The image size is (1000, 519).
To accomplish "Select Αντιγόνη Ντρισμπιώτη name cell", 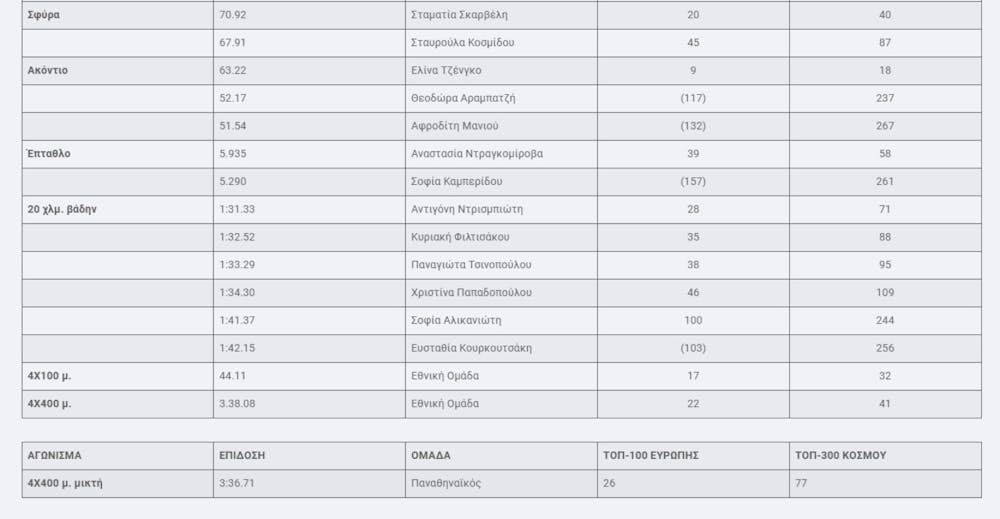I will [467, 209].
